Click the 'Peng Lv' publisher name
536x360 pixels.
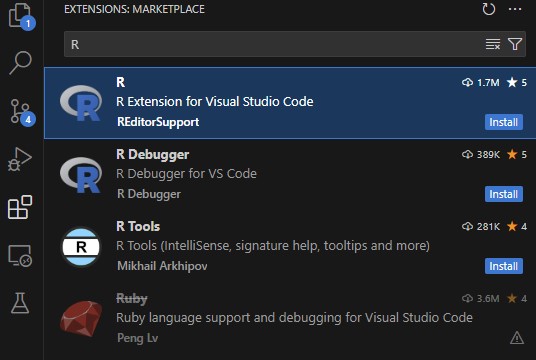[x=137, y=338]
